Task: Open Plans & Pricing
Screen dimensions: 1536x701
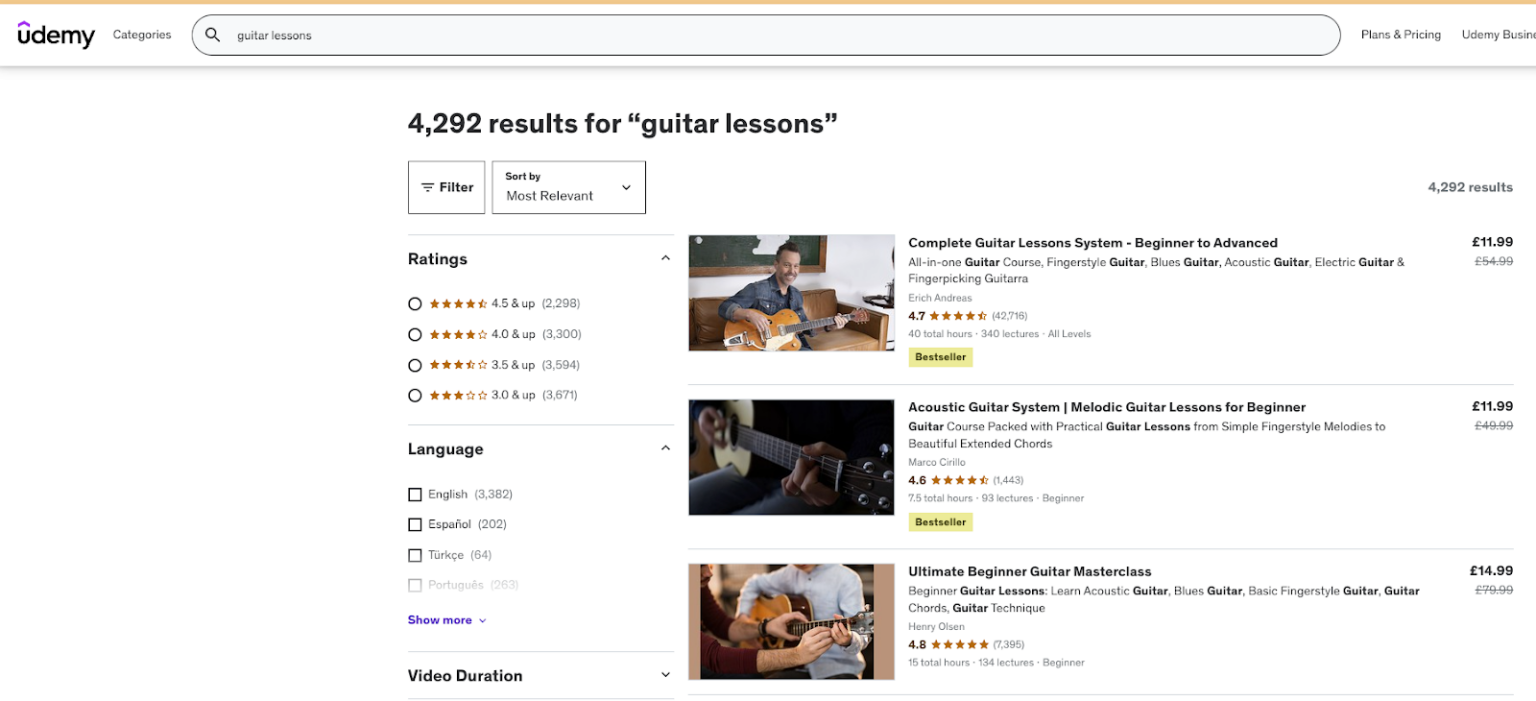Action: click(1400, 34)
